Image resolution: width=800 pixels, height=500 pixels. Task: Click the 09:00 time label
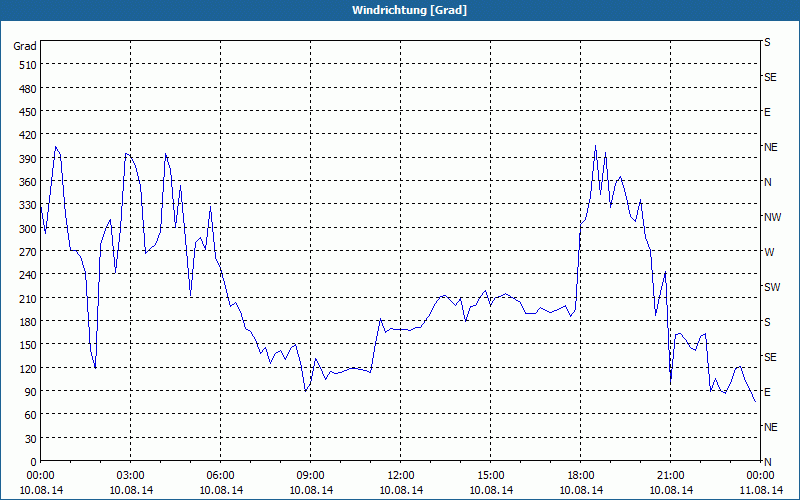[311, 476]
